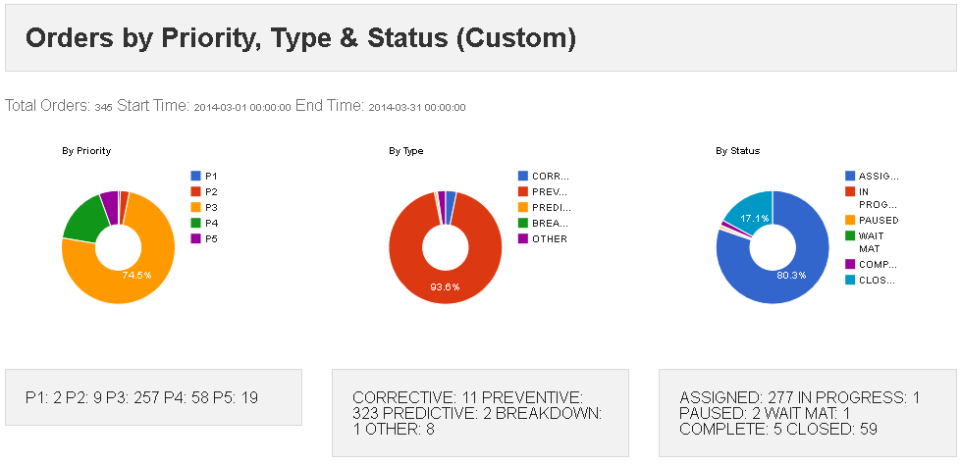Click the priority counts summary box
This screenshot has height=465, width=960.
153,398
